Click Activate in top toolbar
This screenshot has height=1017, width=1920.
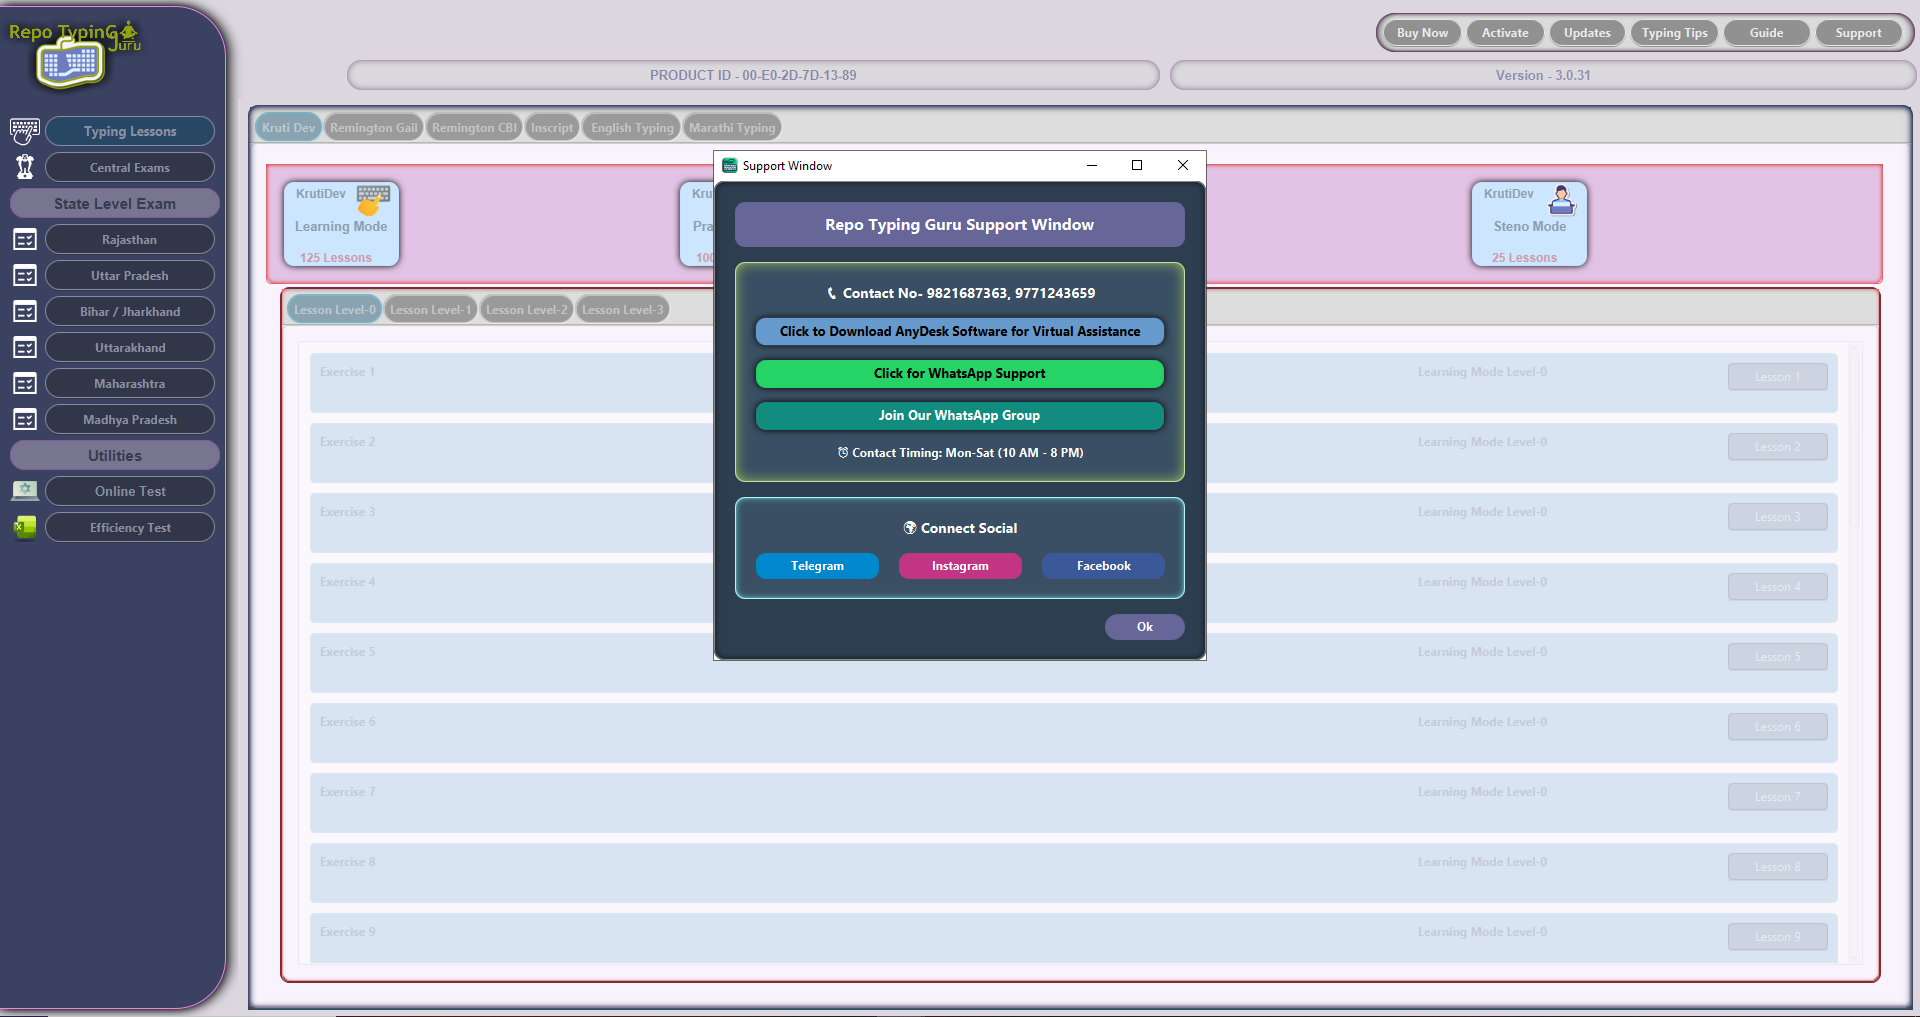1505,33
